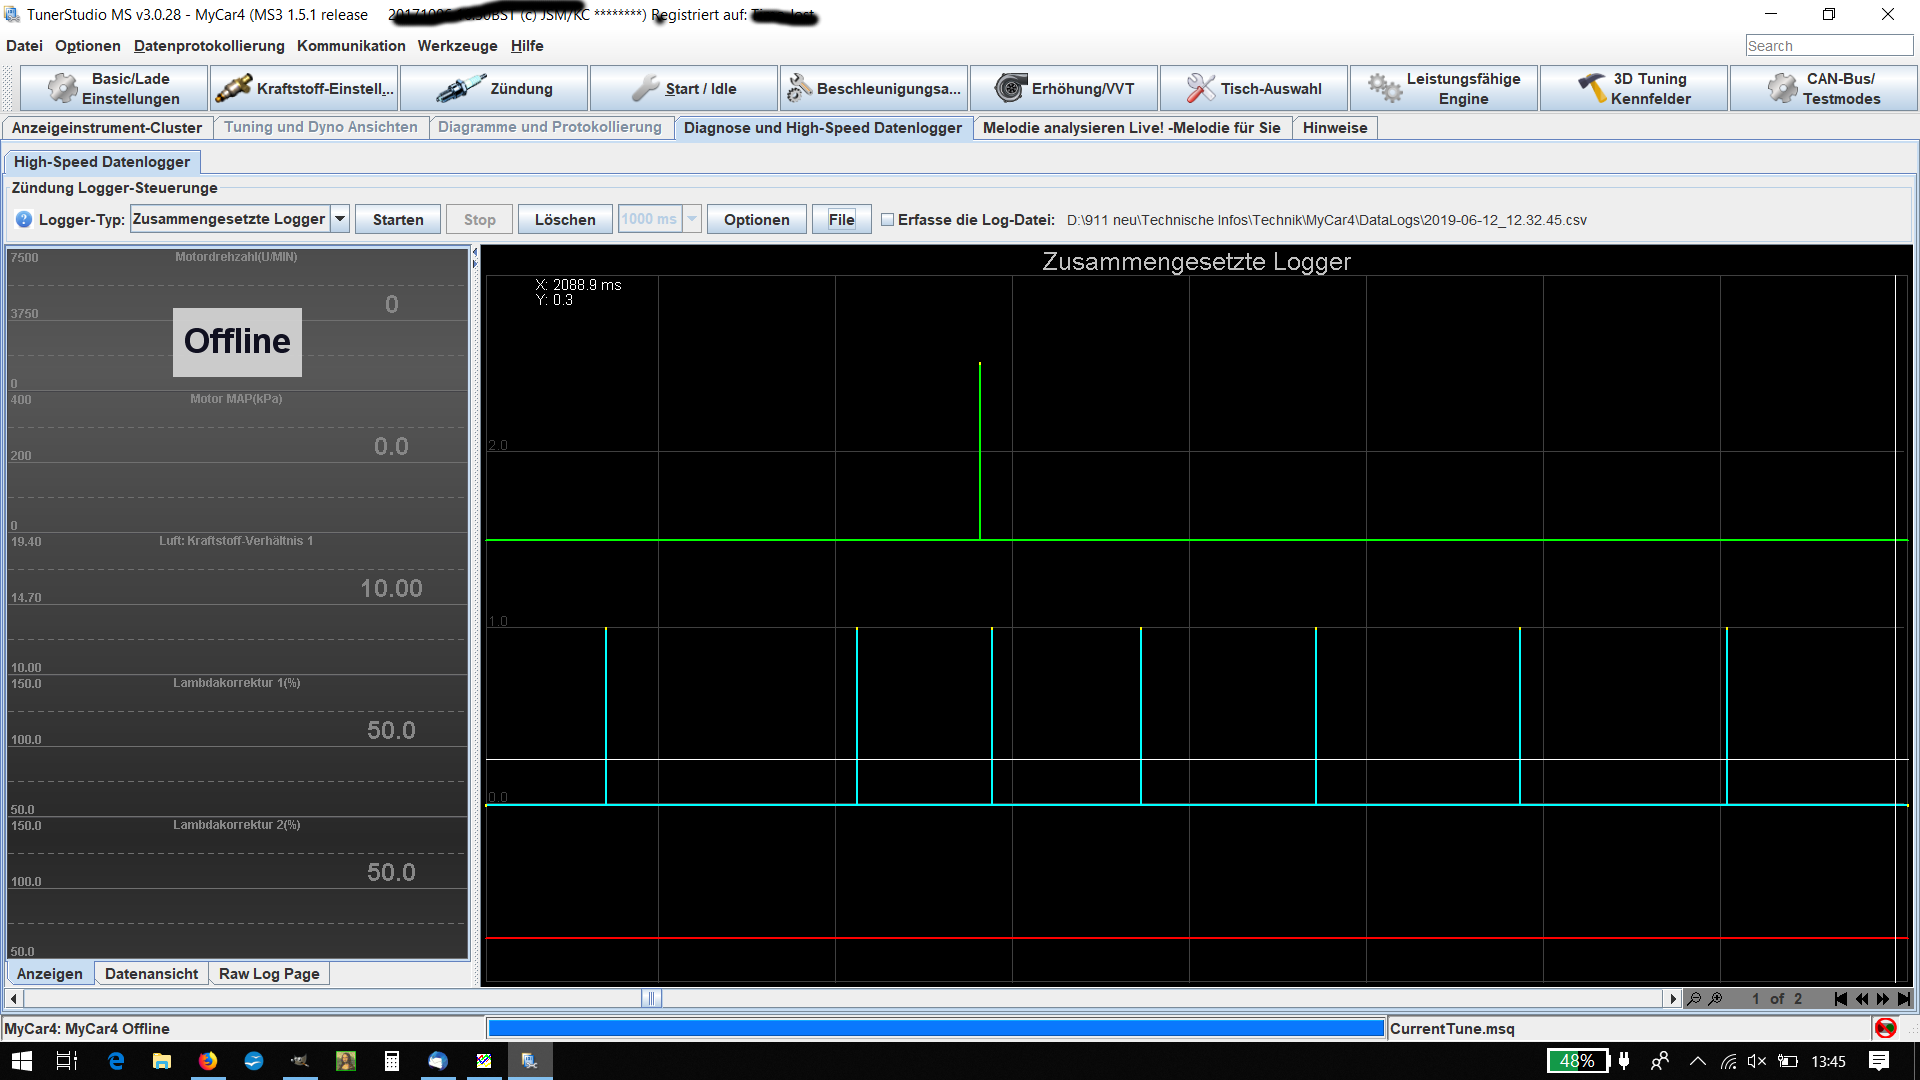Open Erhöhung/VVT turbo toolbar button
This screenshot has height=1080, width=1920.
(x=1065, y=89)
